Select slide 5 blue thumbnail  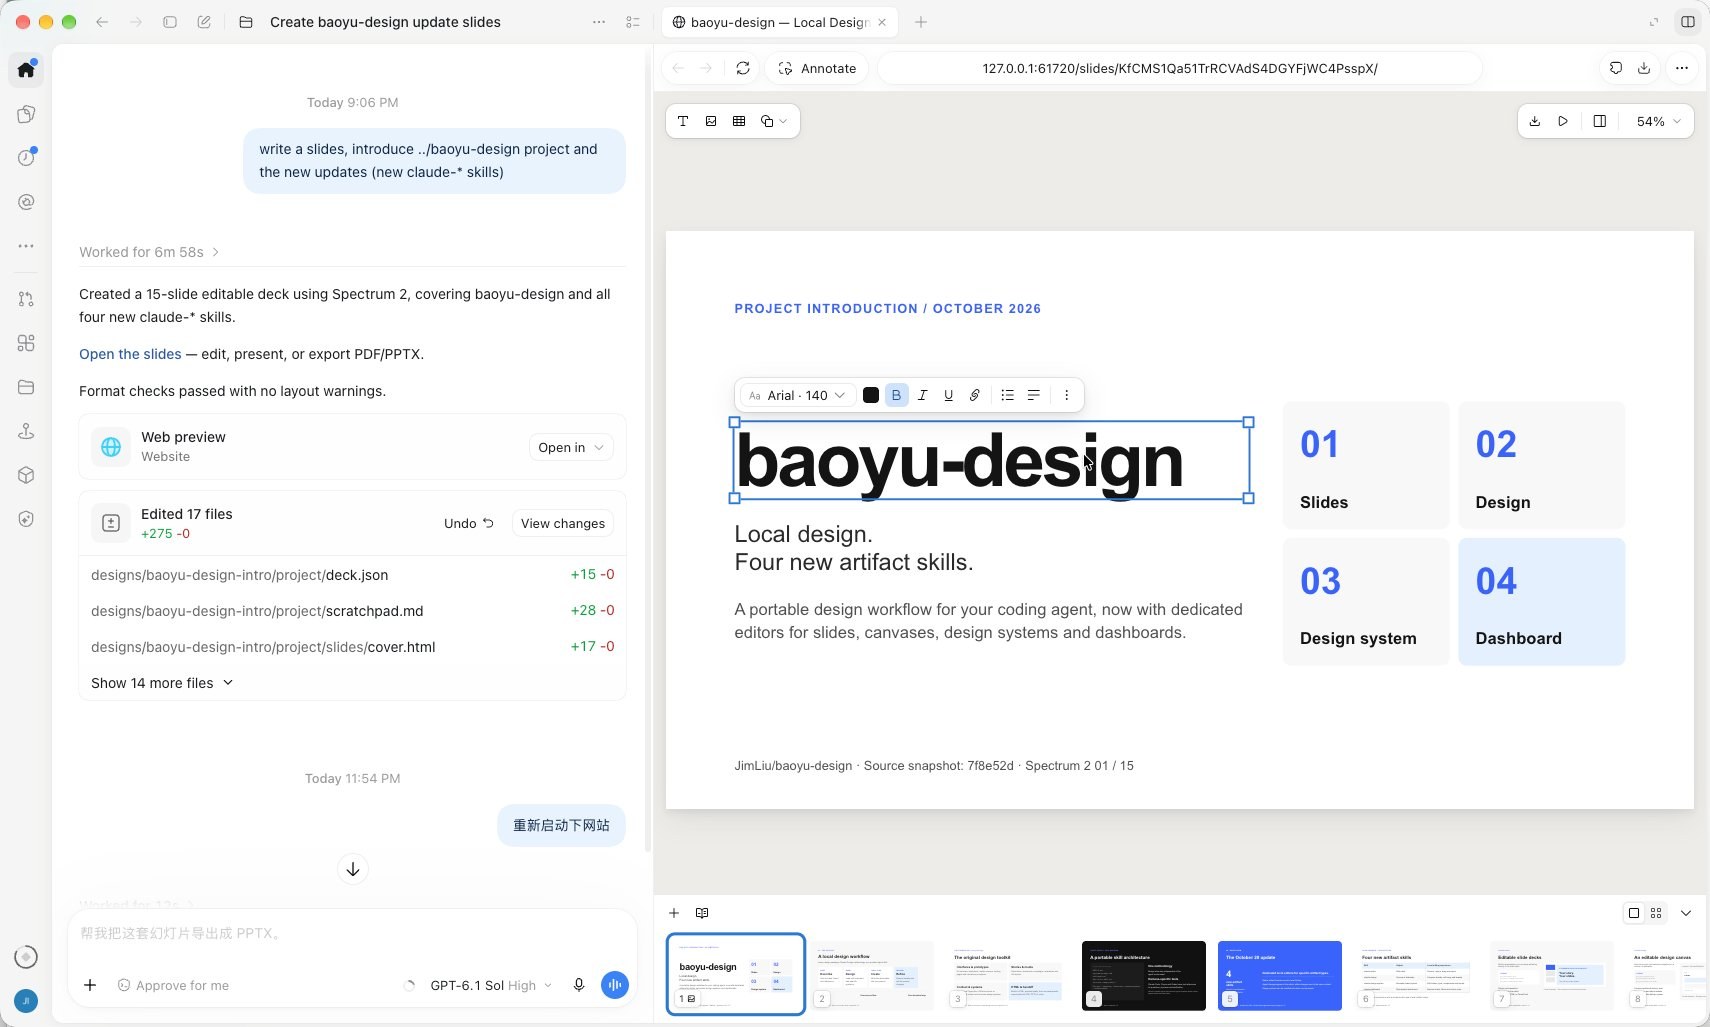tap(1280, 975)
